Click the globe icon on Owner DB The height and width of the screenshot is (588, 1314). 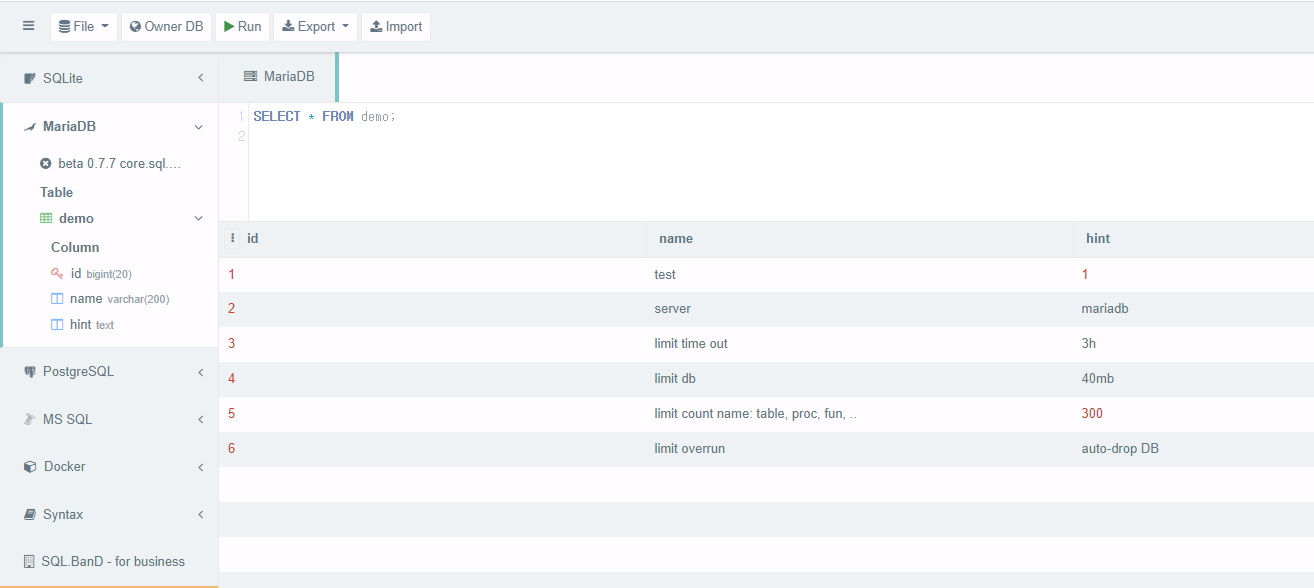135,27
